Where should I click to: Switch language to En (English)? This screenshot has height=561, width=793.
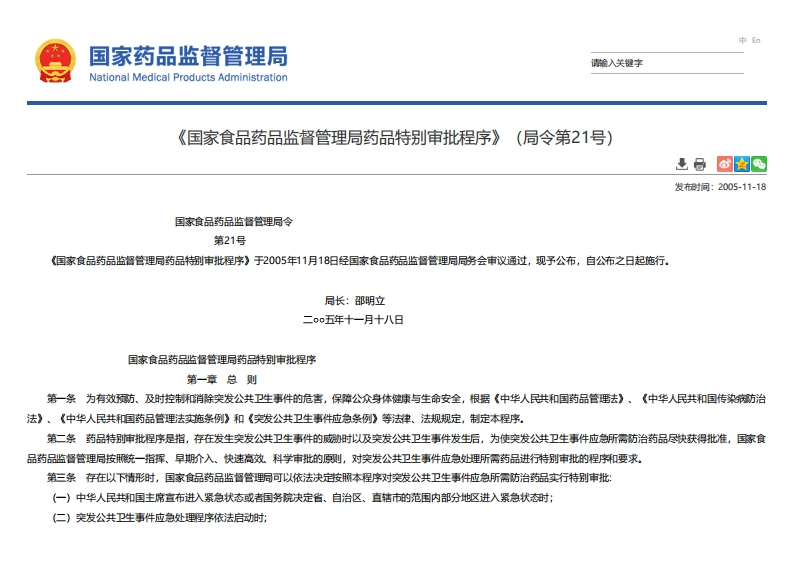tap(756, 40)
